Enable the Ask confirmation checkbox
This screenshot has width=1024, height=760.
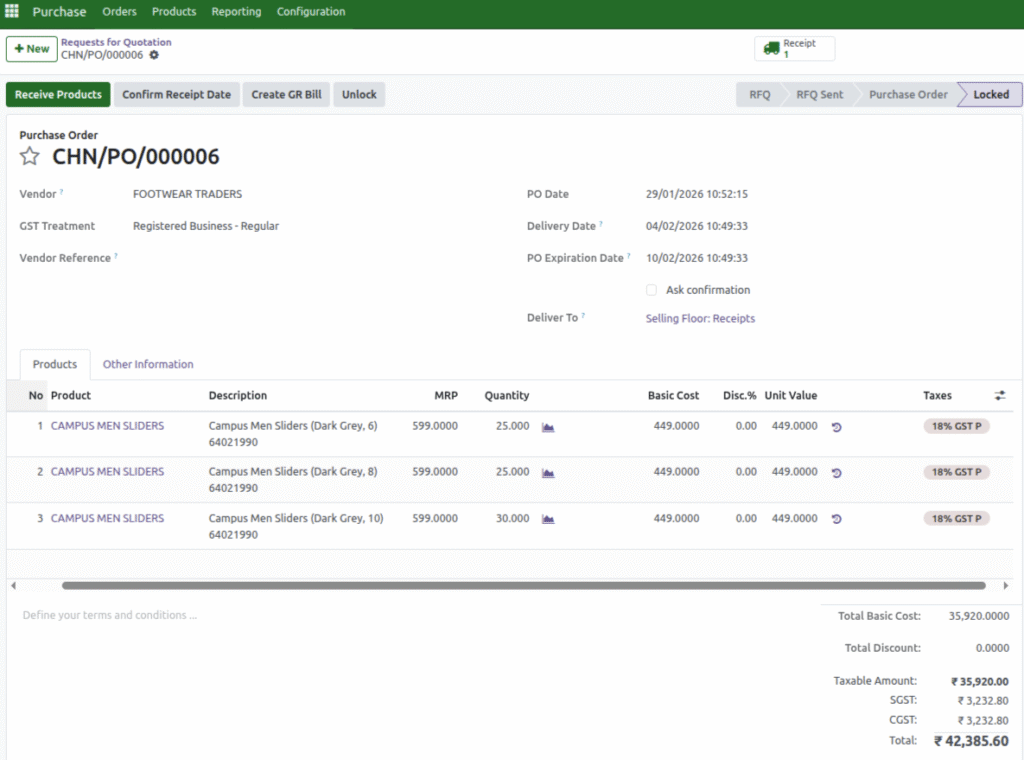point(651,289)
